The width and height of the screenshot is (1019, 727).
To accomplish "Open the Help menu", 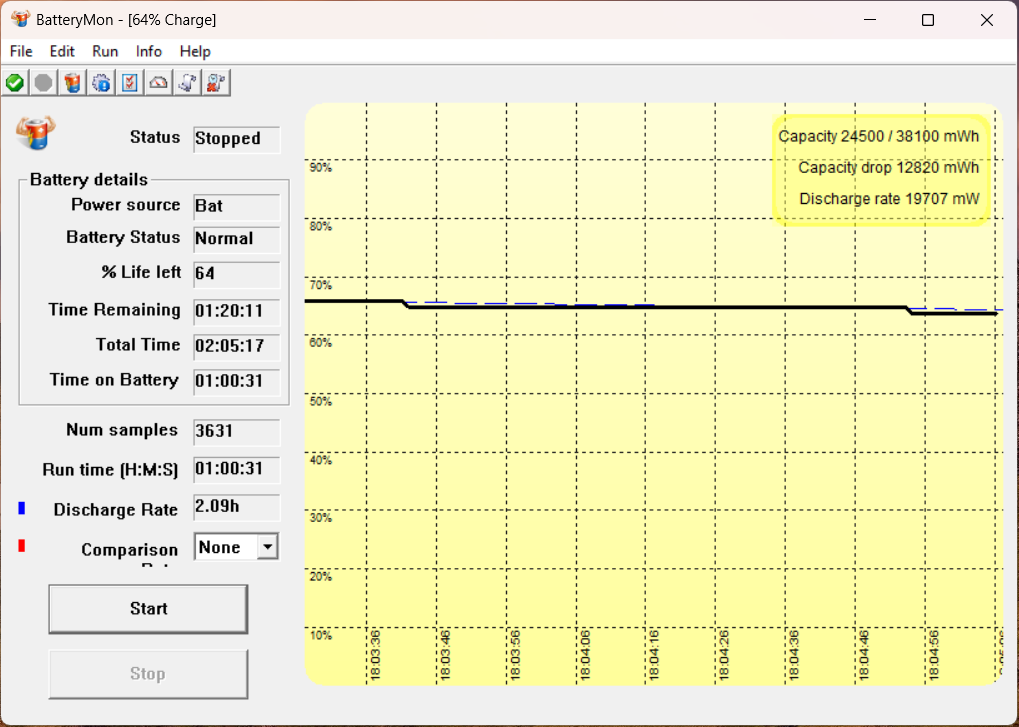I will point(195,51).
